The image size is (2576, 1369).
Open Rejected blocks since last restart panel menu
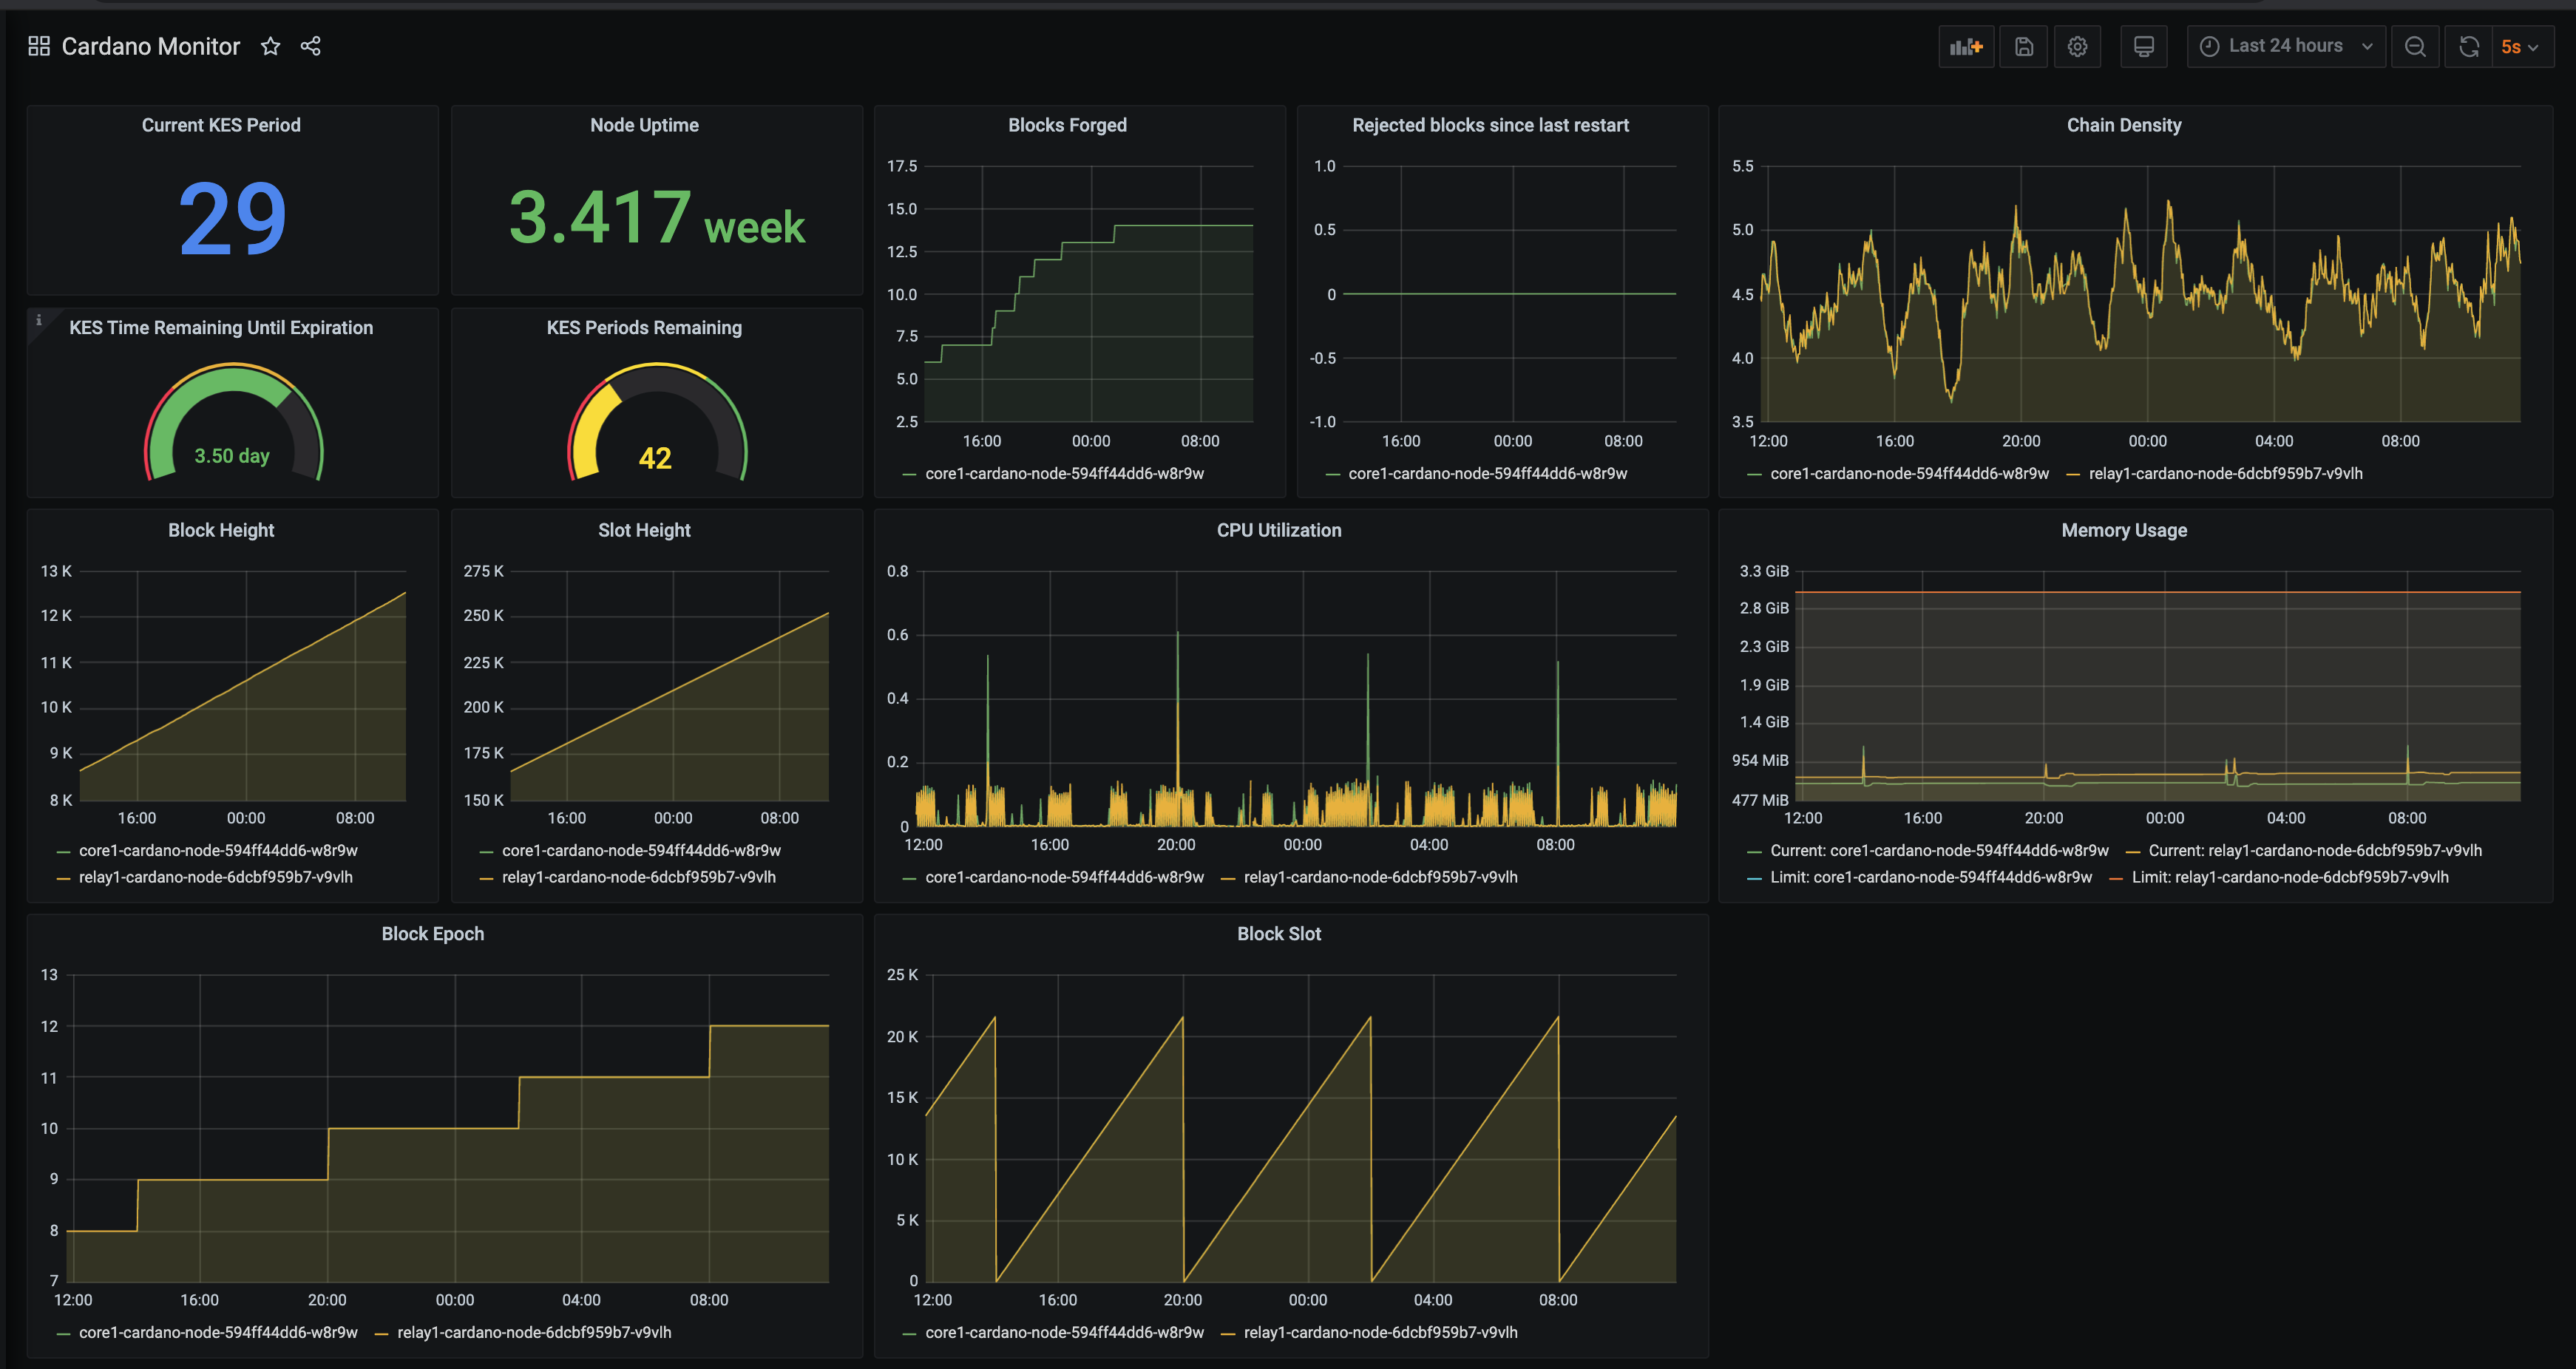point(1490,125)
